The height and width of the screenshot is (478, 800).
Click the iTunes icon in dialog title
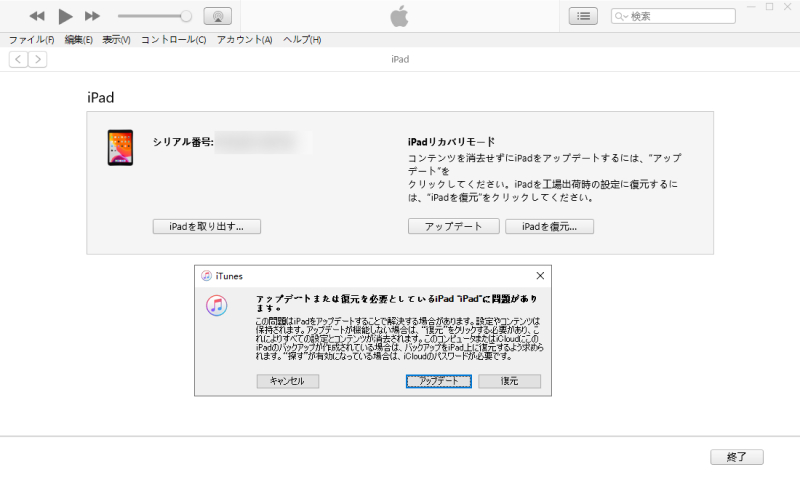click(206, 276)
